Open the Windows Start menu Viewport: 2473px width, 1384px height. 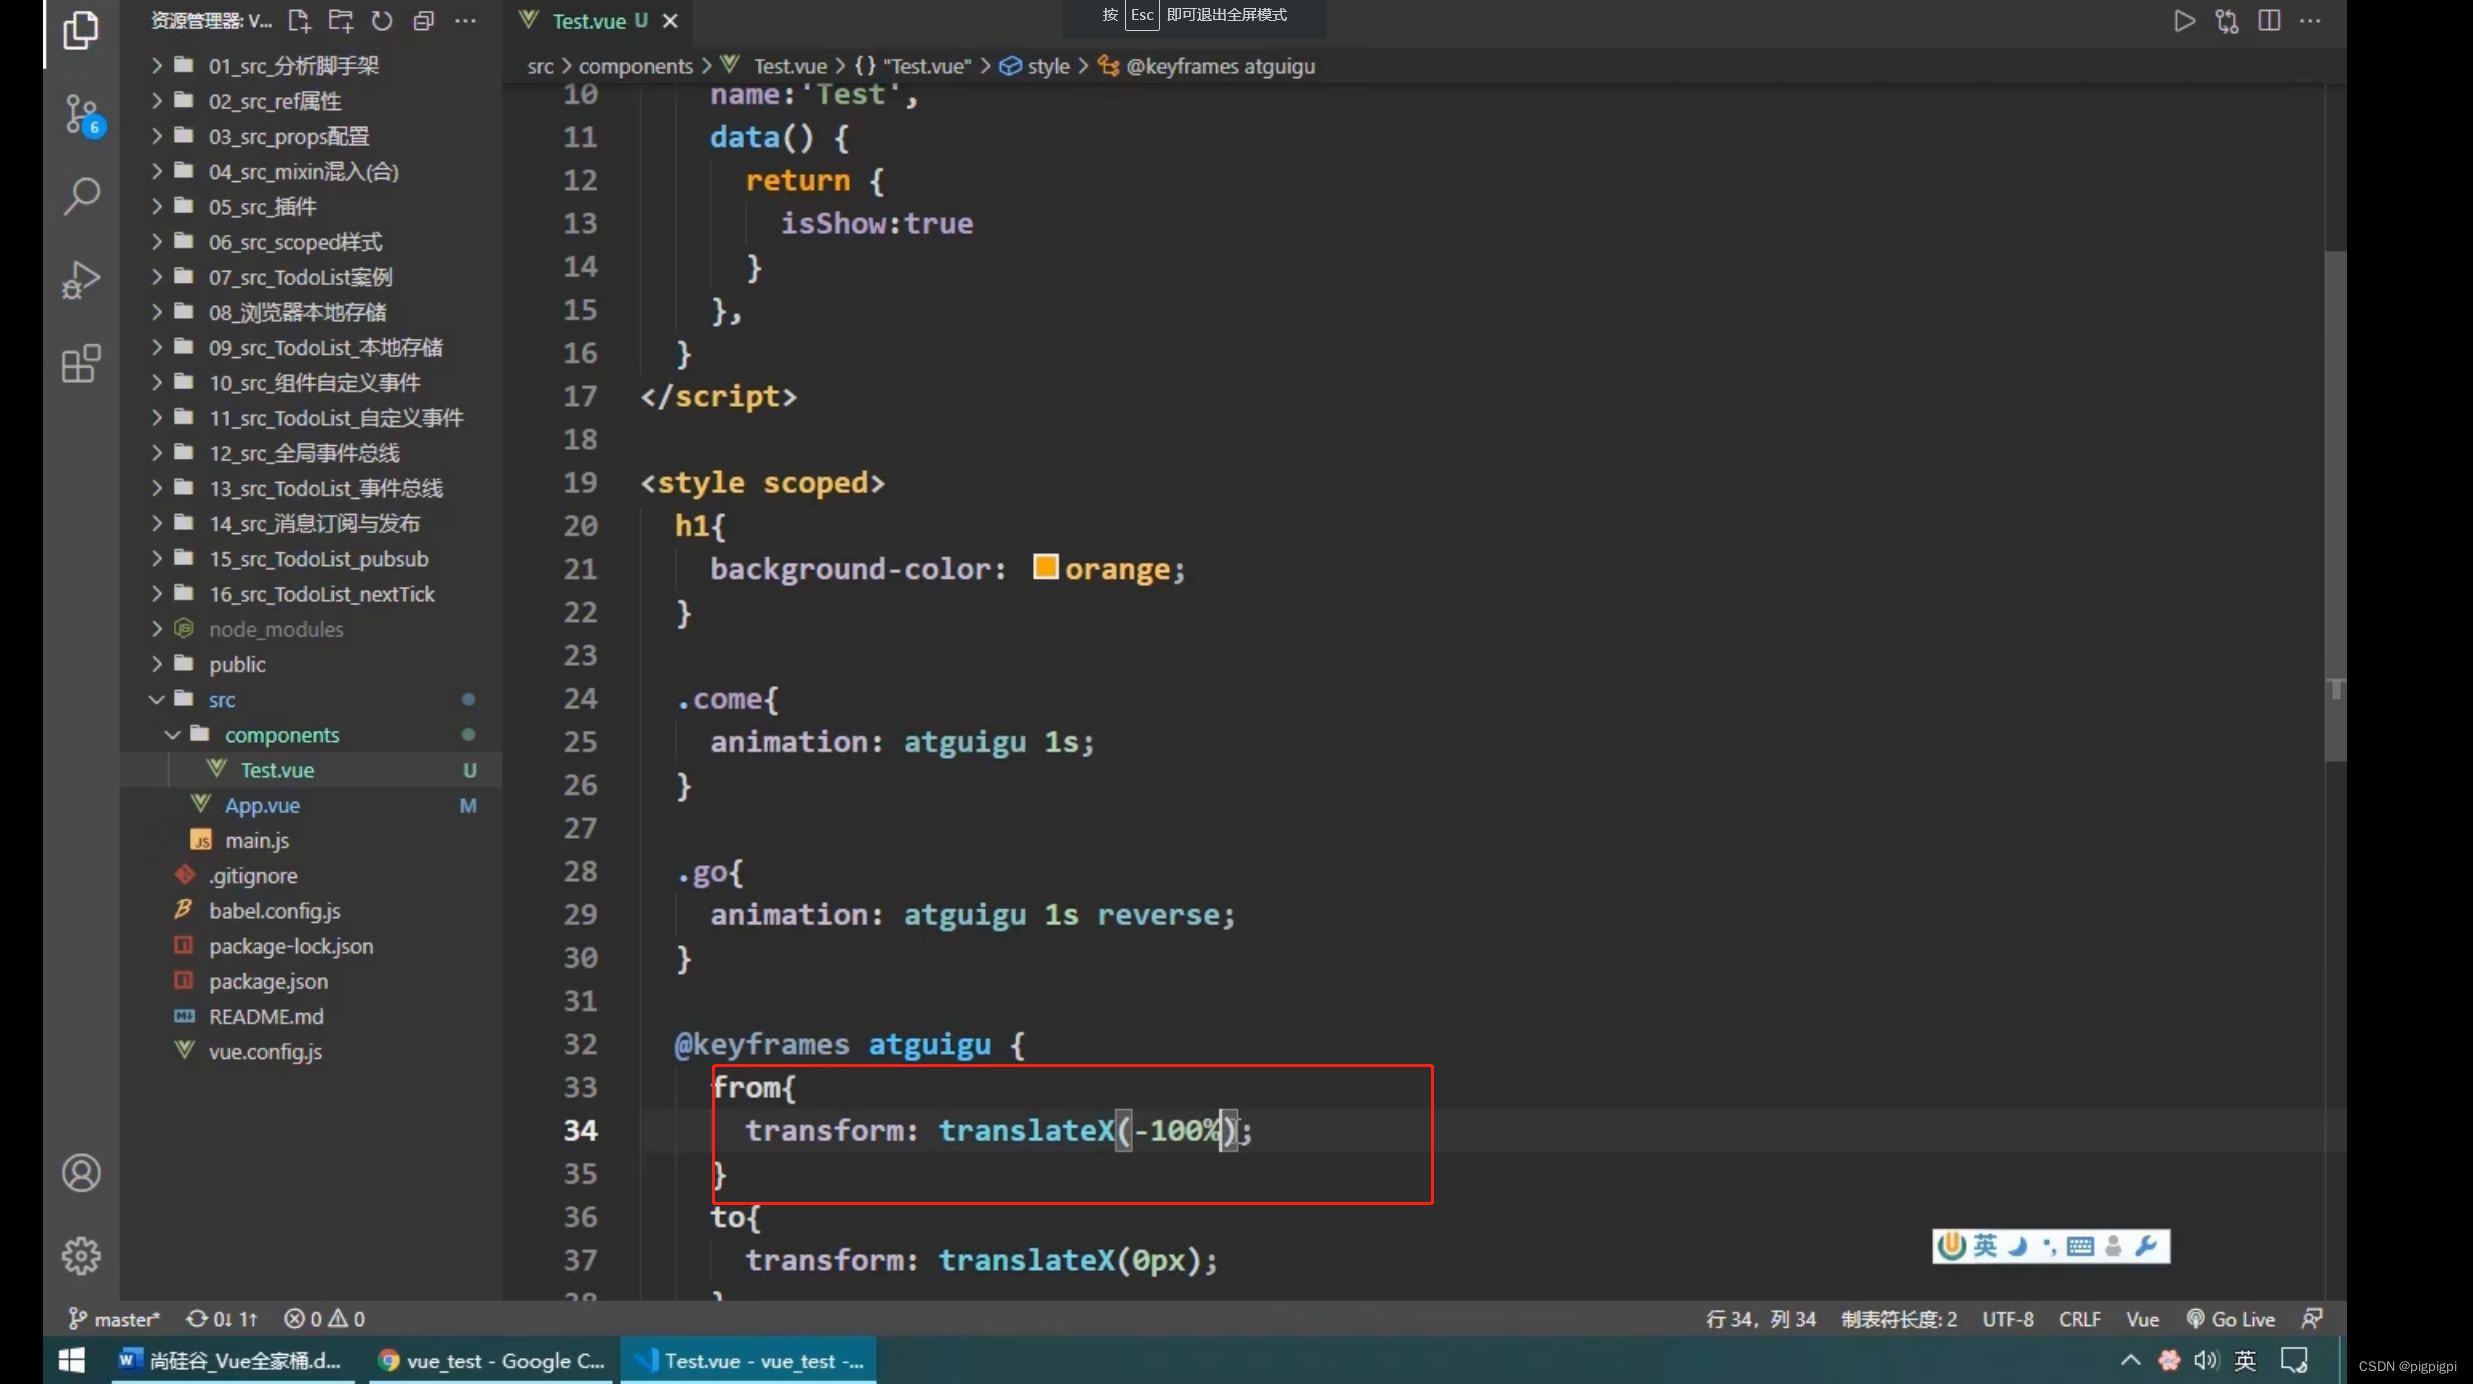71,1360
